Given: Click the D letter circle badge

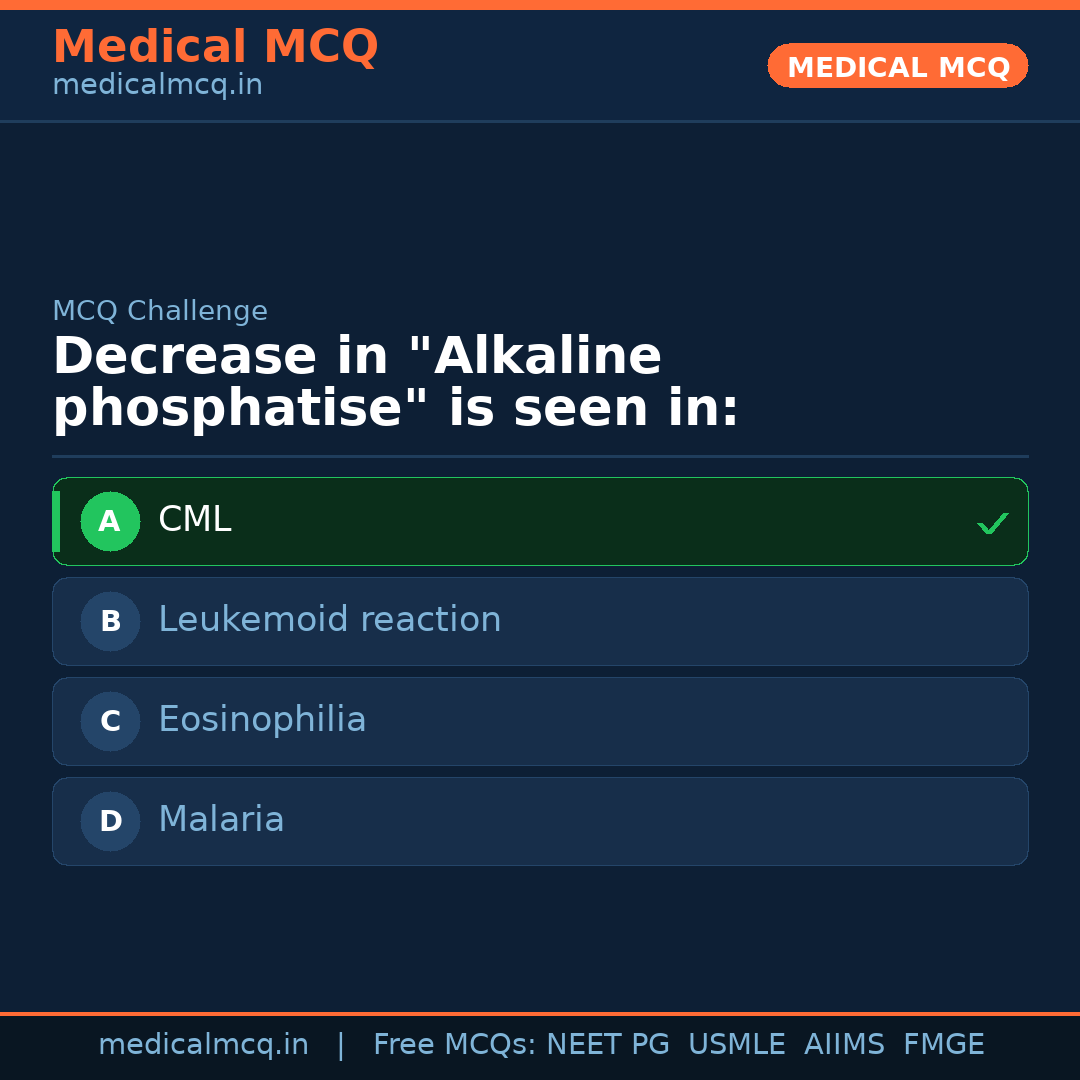Looking at the screenshot, I should [110, 821].
